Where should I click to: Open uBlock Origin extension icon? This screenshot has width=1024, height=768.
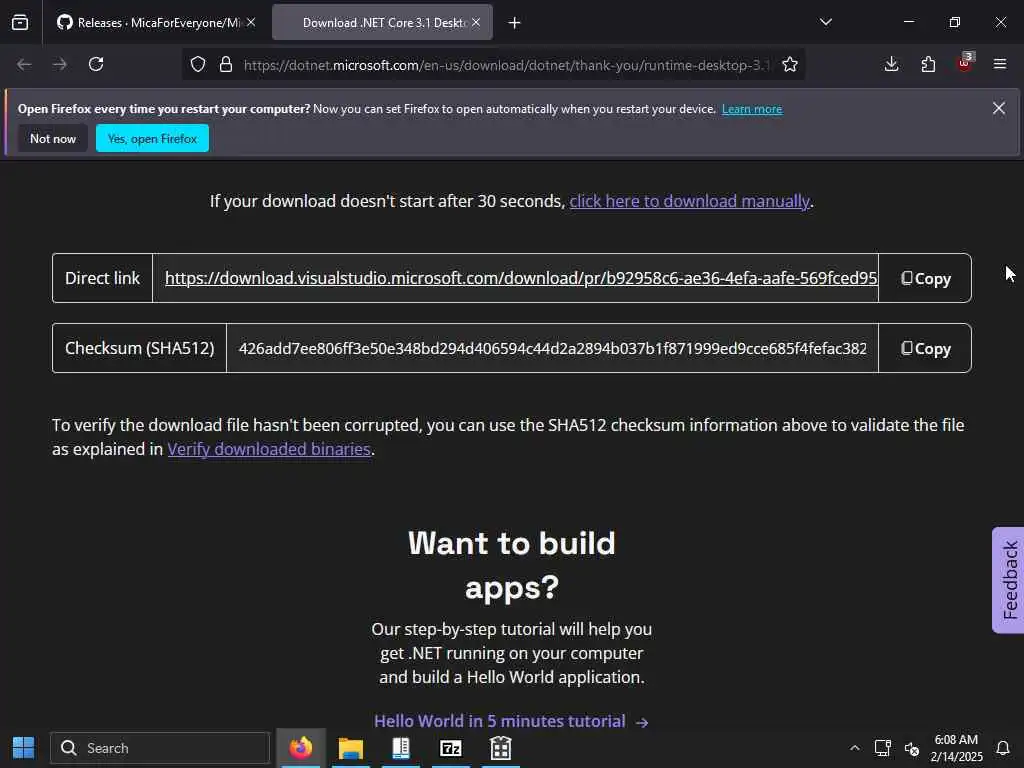coord(965,63)
